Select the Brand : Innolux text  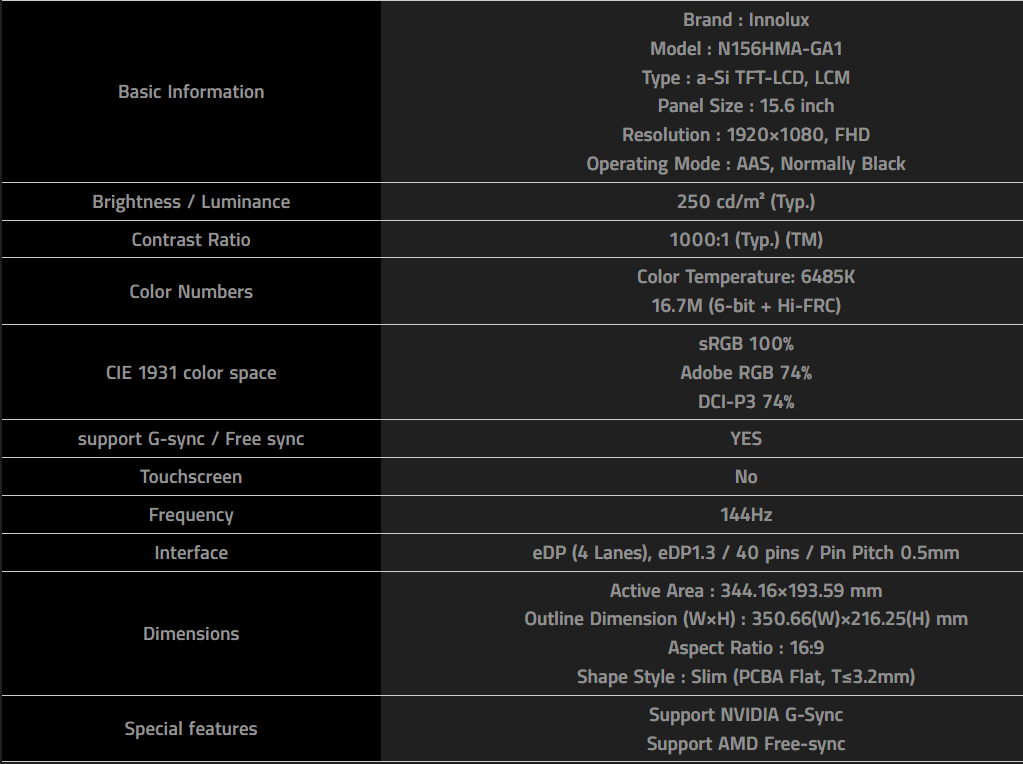(x=746, y=20)
